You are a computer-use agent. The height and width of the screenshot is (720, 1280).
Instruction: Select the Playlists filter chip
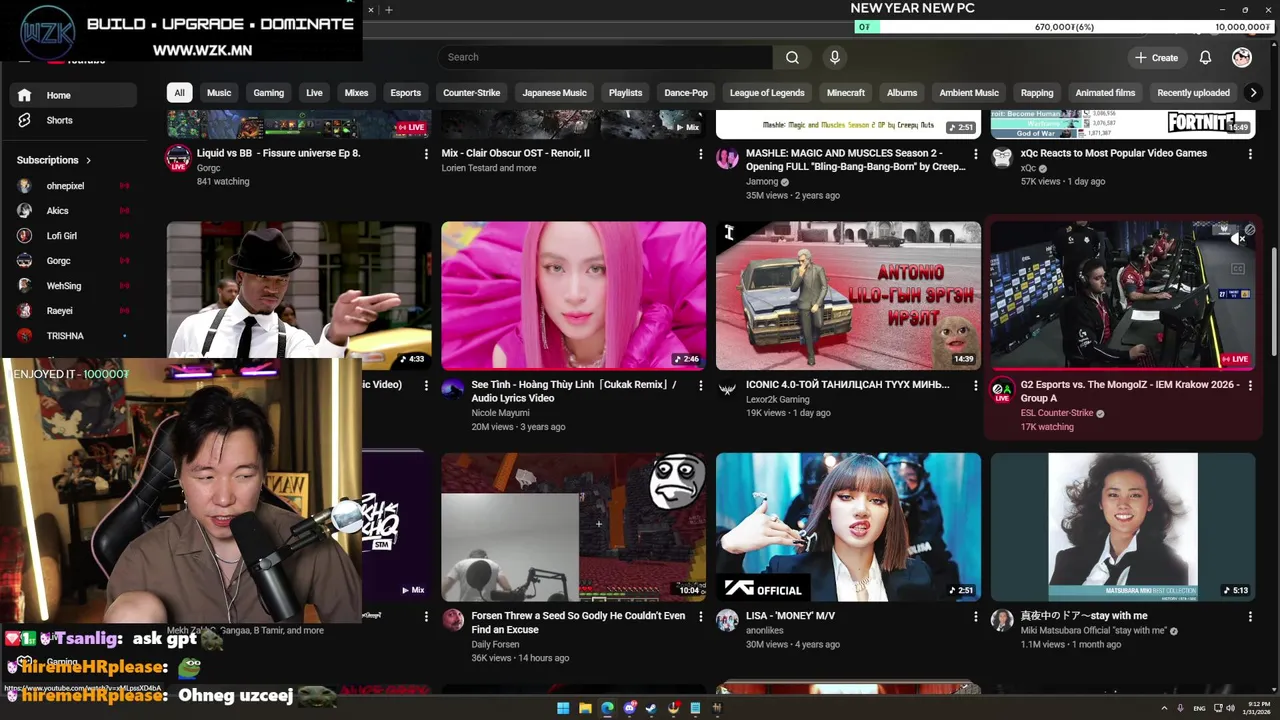625,93
